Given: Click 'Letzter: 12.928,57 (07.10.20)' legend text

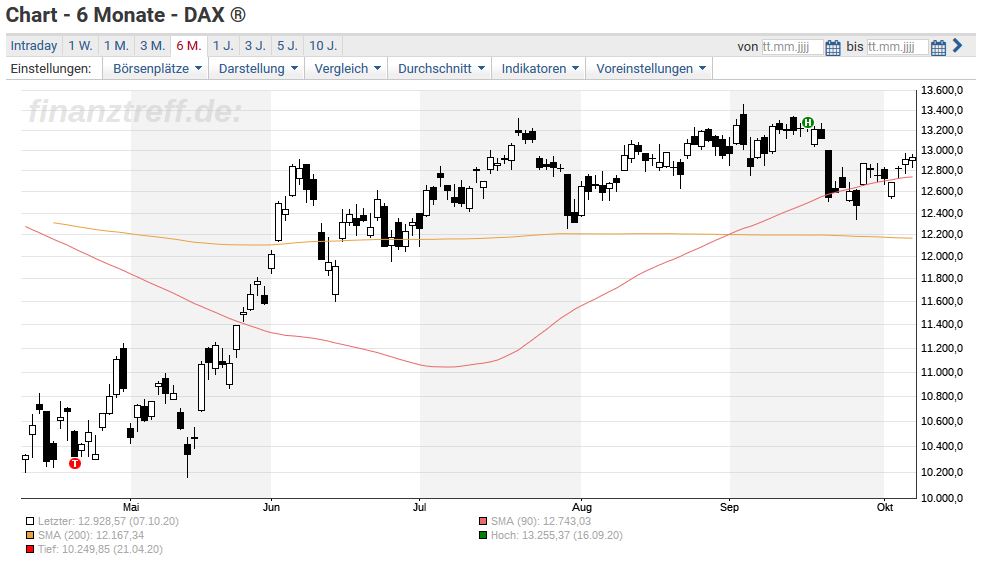Looking at the screenshot, I should 108,521.
